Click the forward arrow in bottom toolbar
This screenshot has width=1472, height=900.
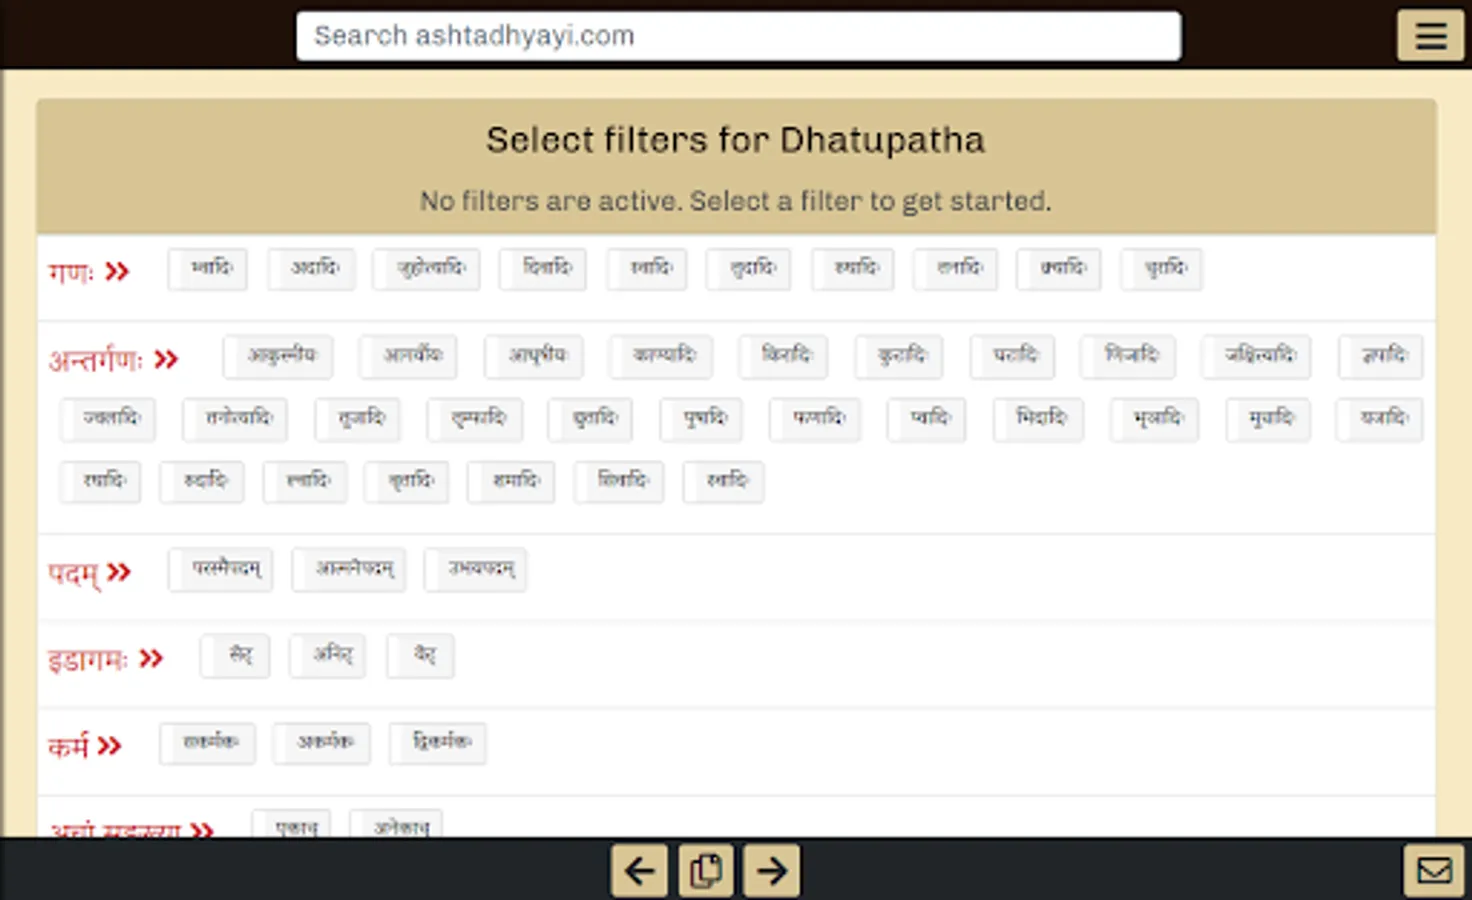771,870
